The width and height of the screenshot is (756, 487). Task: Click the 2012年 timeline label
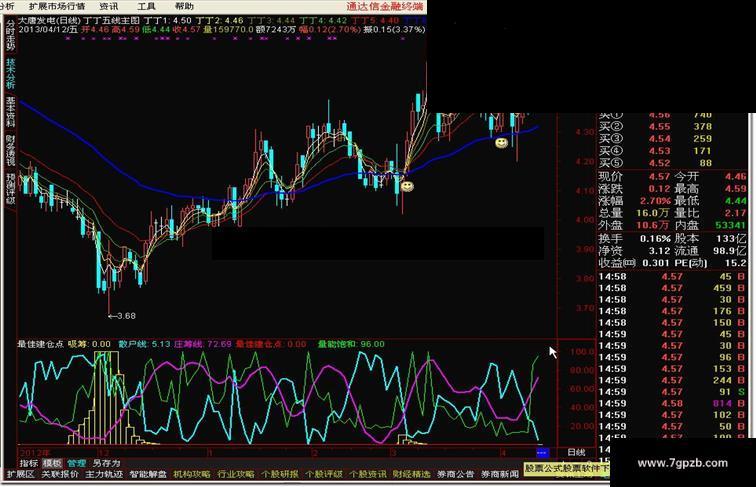tap(35, 453)
